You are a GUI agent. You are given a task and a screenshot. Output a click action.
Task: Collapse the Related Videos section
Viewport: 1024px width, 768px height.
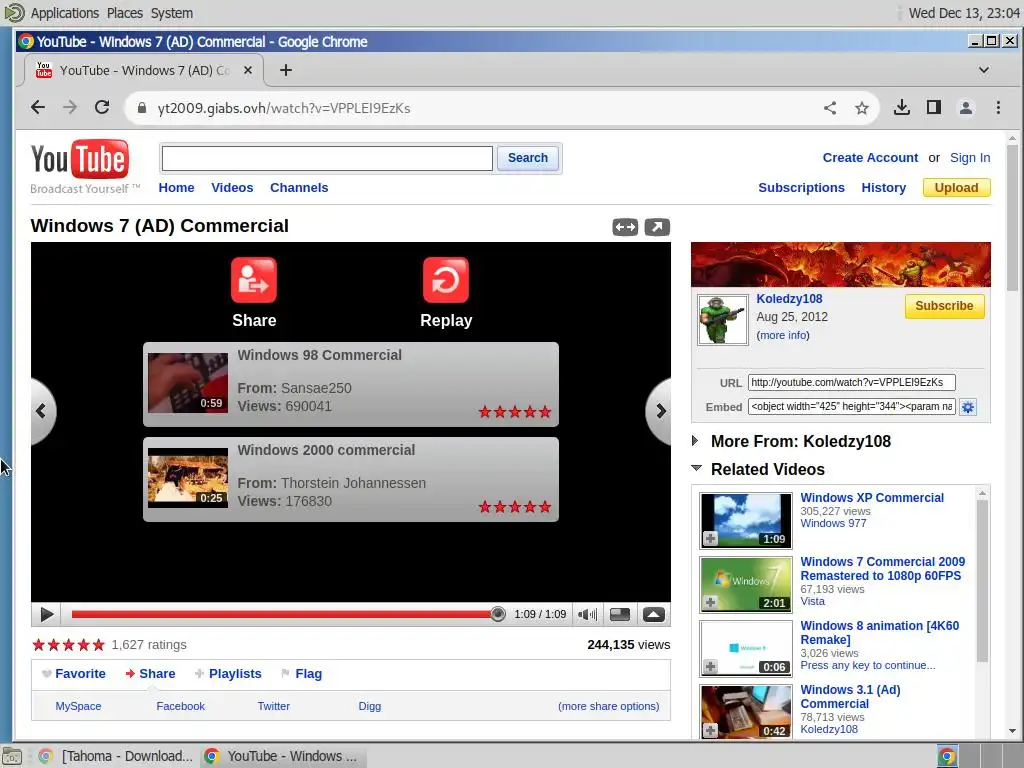[x=696, y=468]
